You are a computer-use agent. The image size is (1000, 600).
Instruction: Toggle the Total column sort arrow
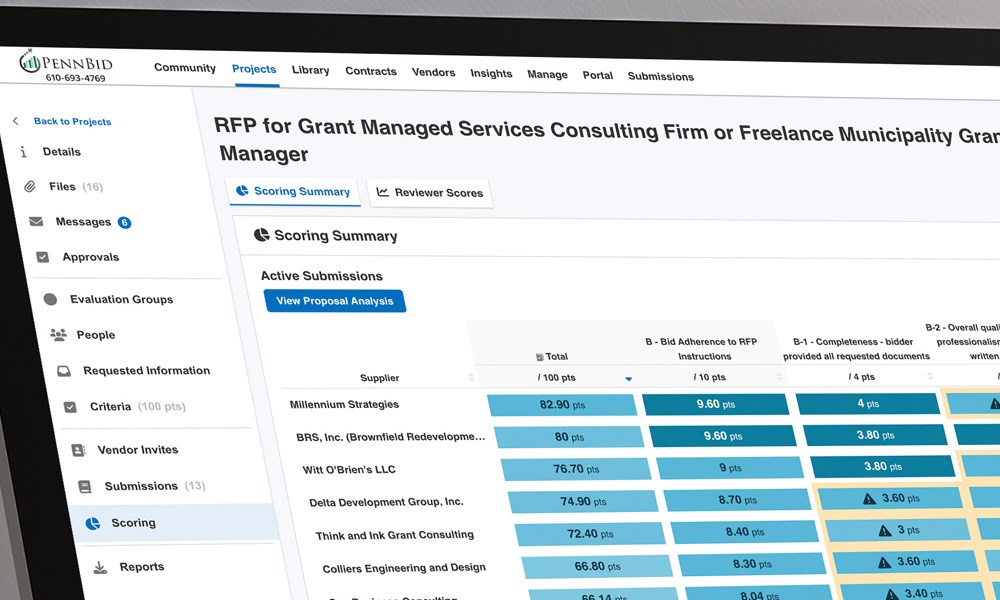[628, 379]
